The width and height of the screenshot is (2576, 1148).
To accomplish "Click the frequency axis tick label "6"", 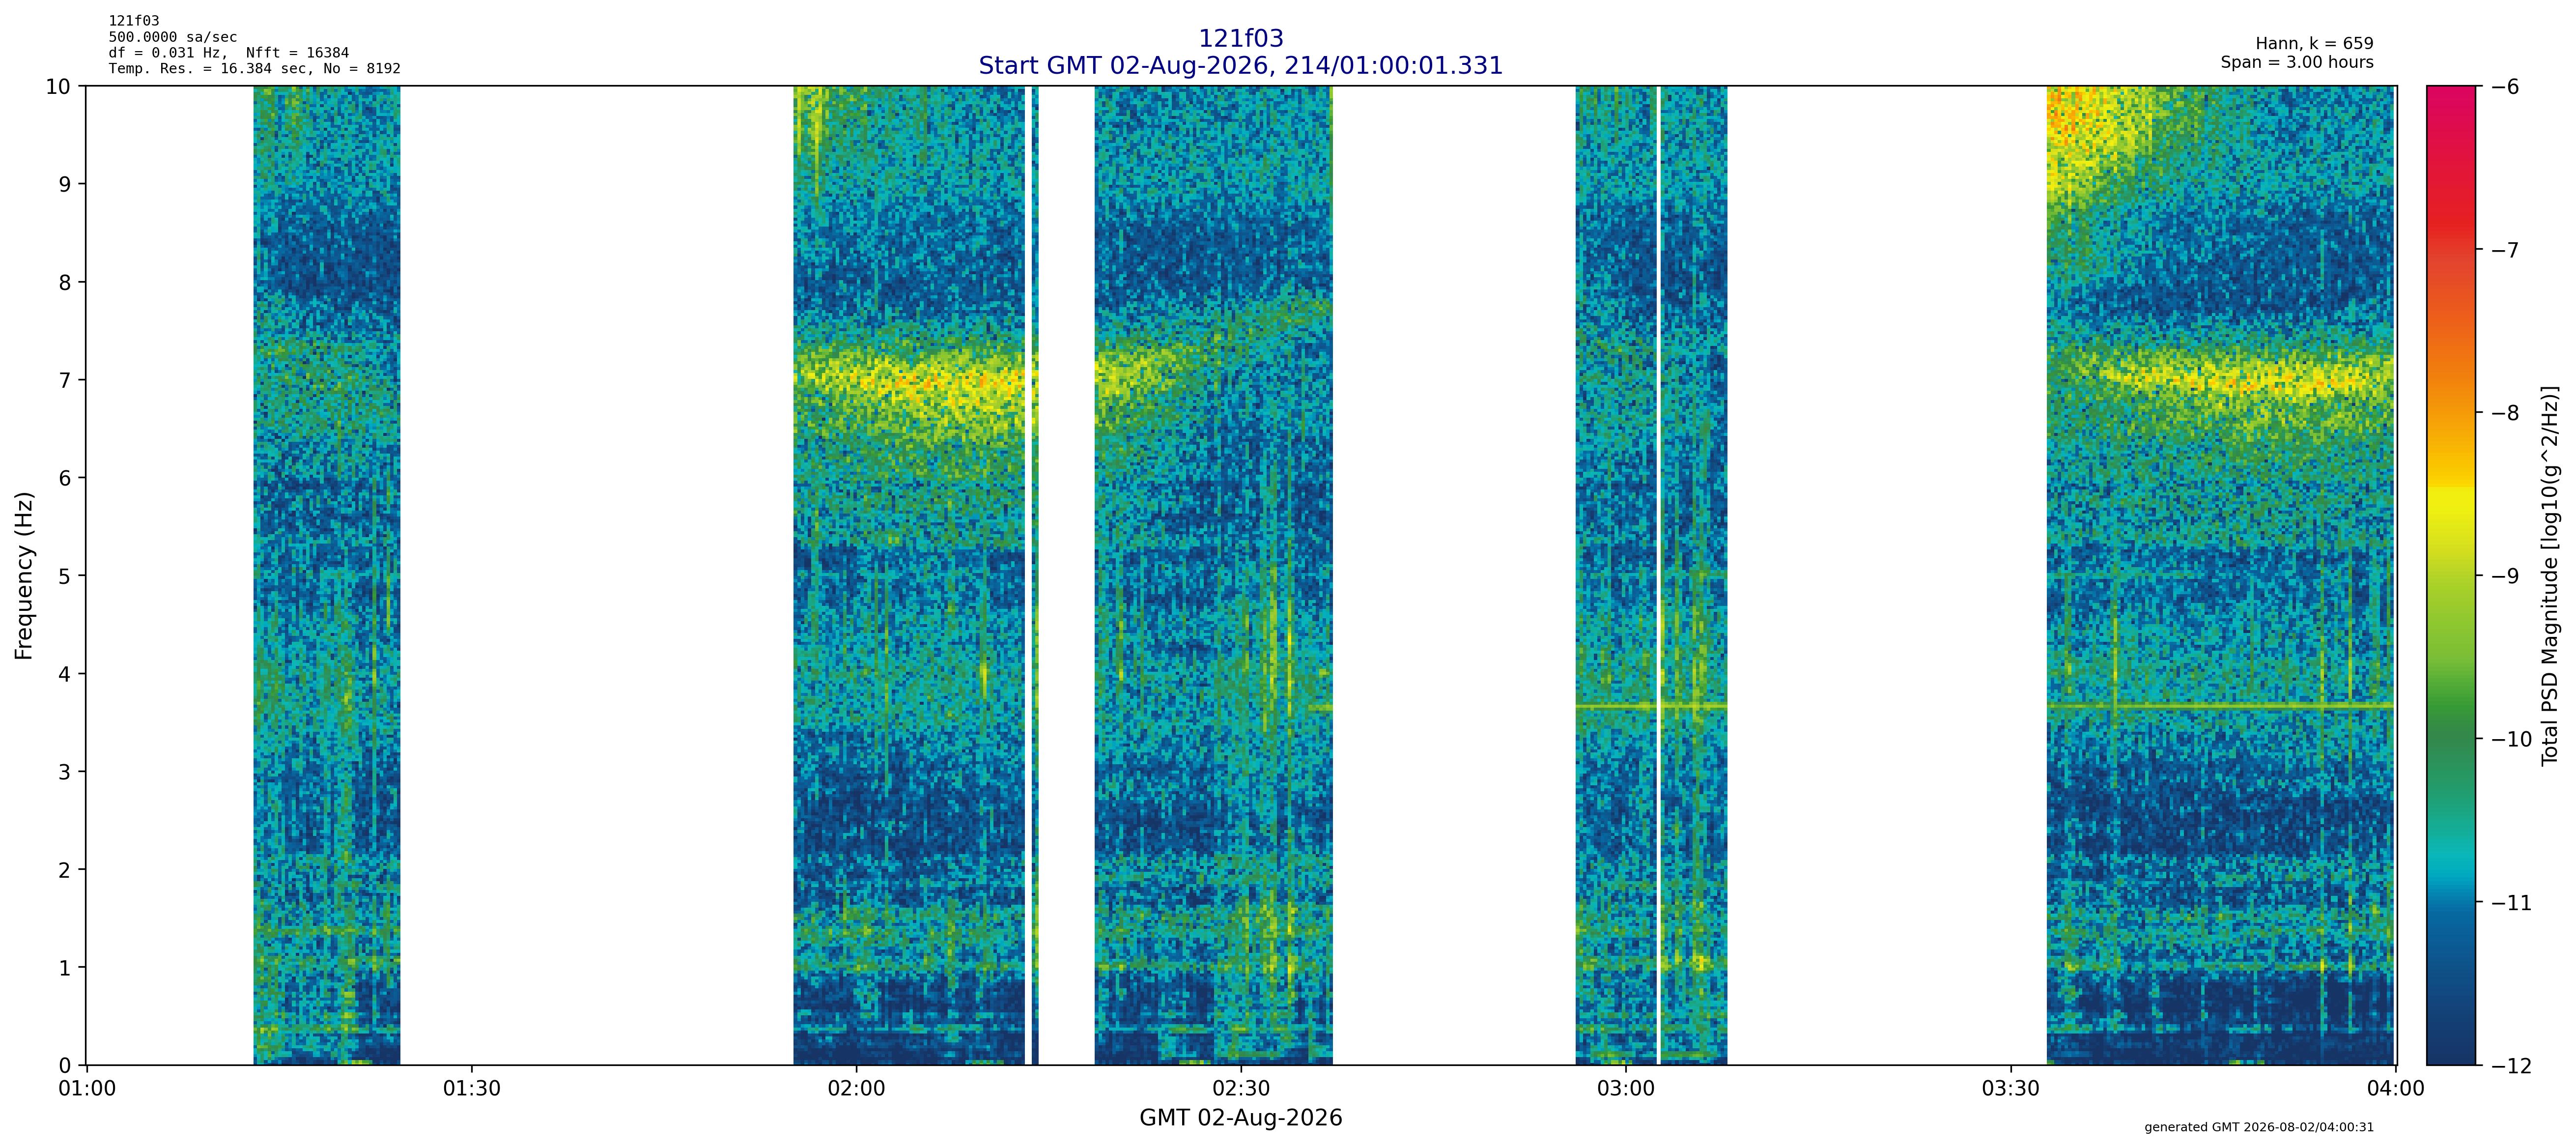I will click(65, 478).
